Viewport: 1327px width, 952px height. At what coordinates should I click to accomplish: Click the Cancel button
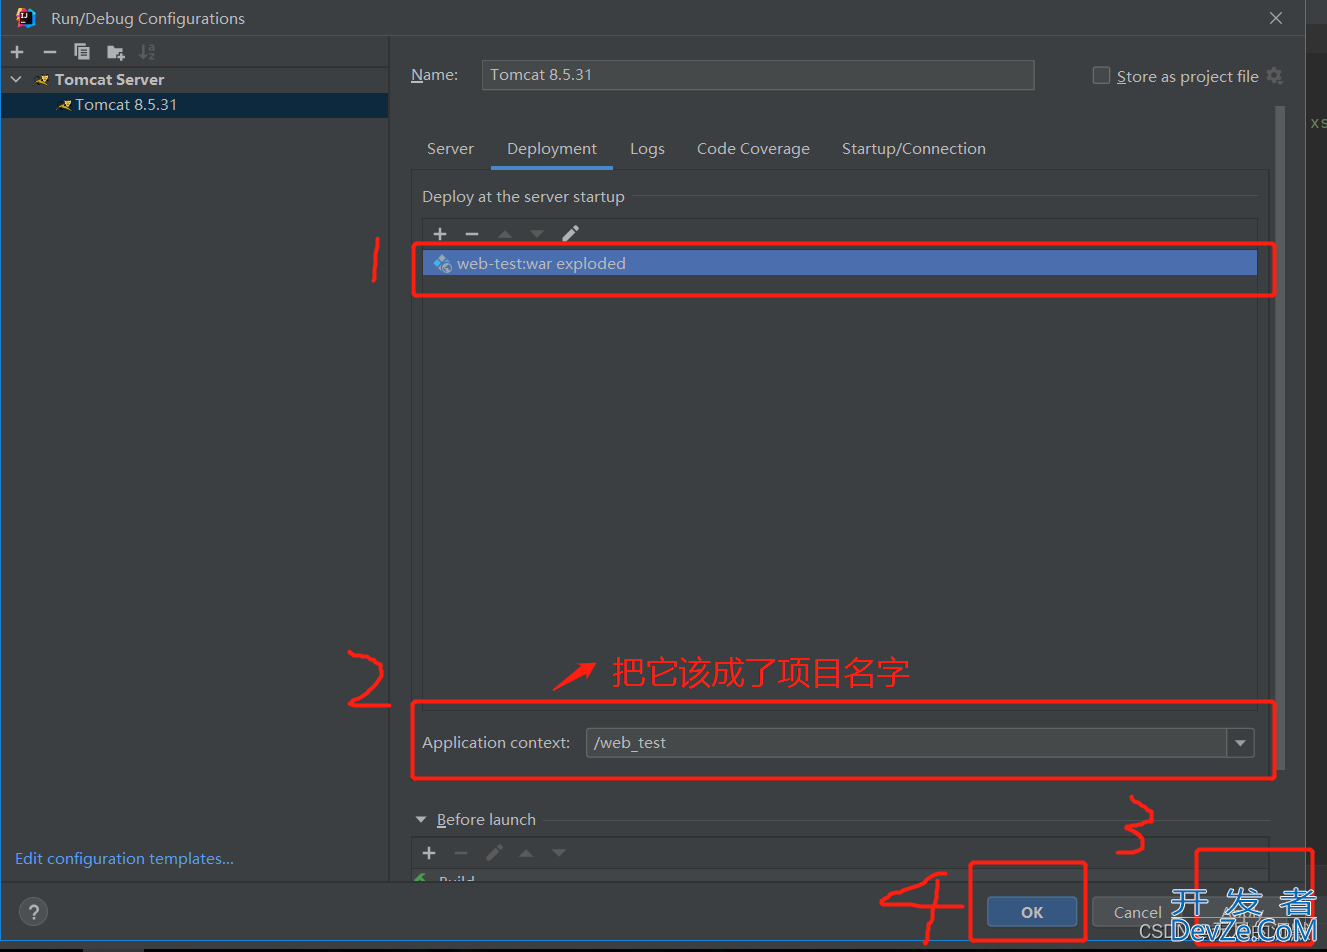pyautogui.click(x=1137, y=912)
